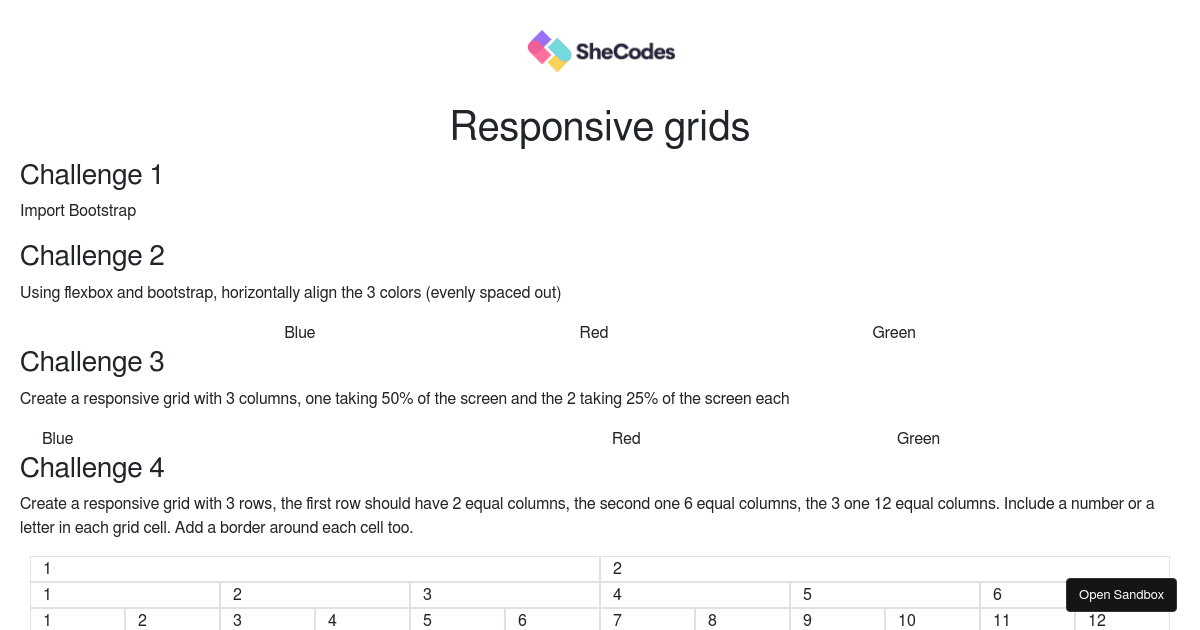This screenshot has height=630, width=1200.
Task: Click the Green label in Challenge 3
Action: 917,438
